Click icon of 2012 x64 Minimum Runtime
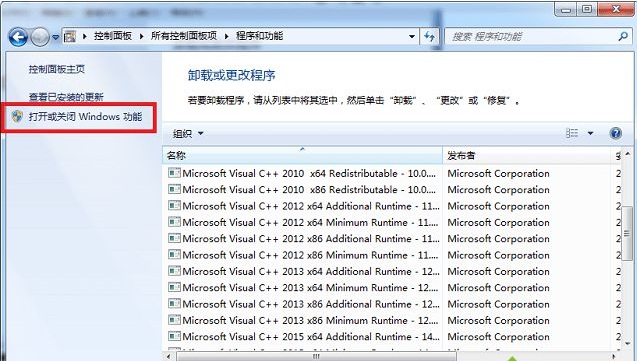Image resolution: width=637 pixels, height=361 pixels. click(174, 222)
